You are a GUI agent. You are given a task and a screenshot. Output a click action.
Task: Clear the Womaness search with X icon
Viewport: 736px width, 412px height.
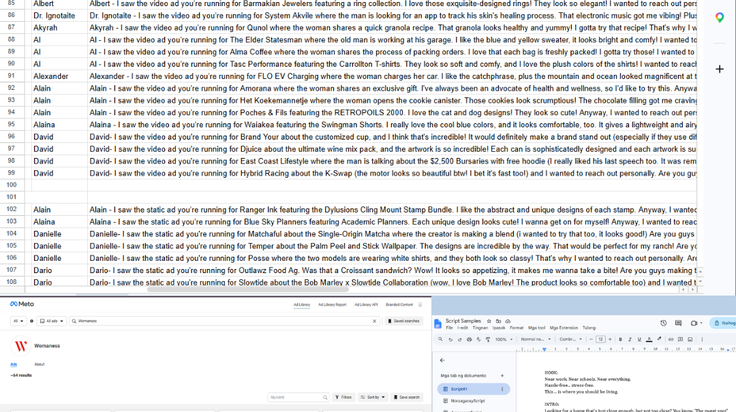coord(375,321)
